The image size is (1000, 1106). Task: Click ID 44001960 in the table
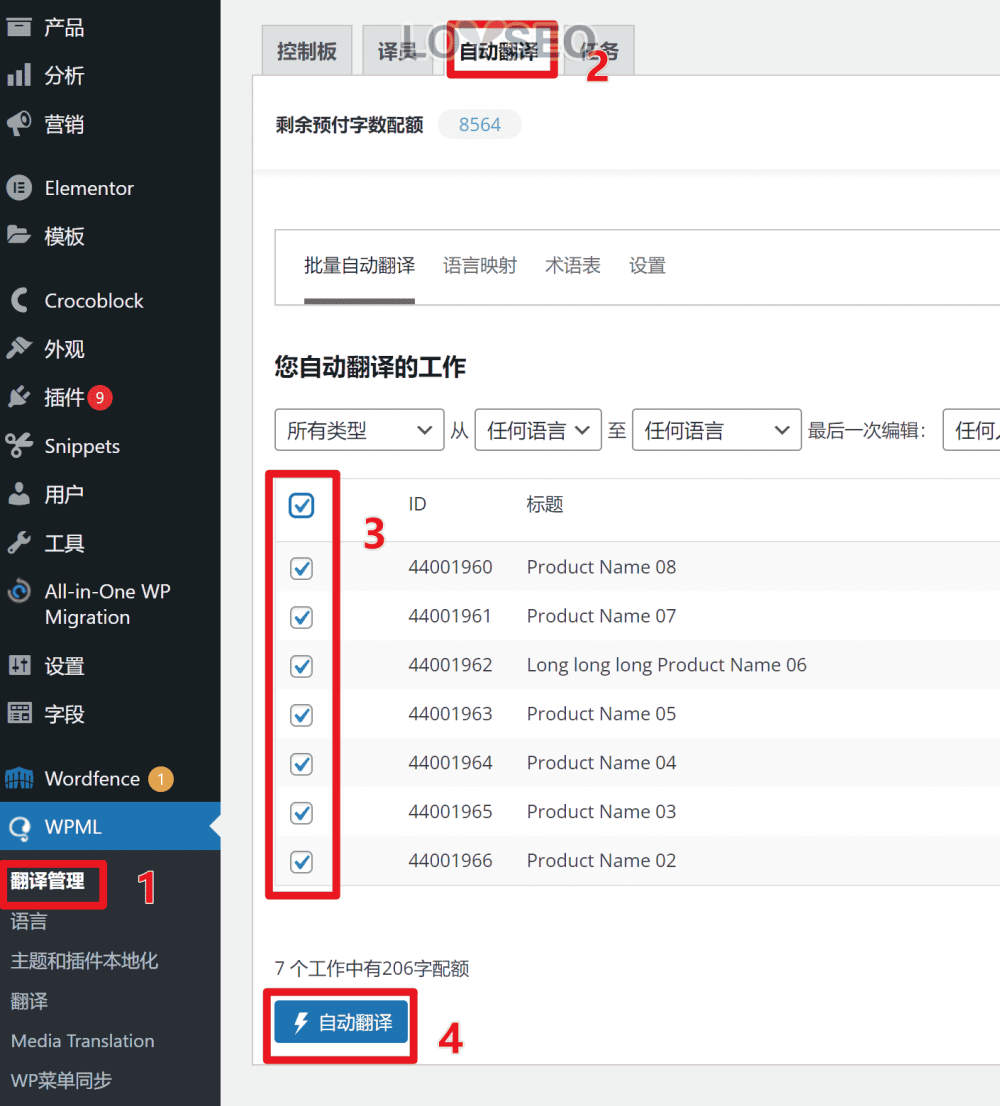point(450,567)
